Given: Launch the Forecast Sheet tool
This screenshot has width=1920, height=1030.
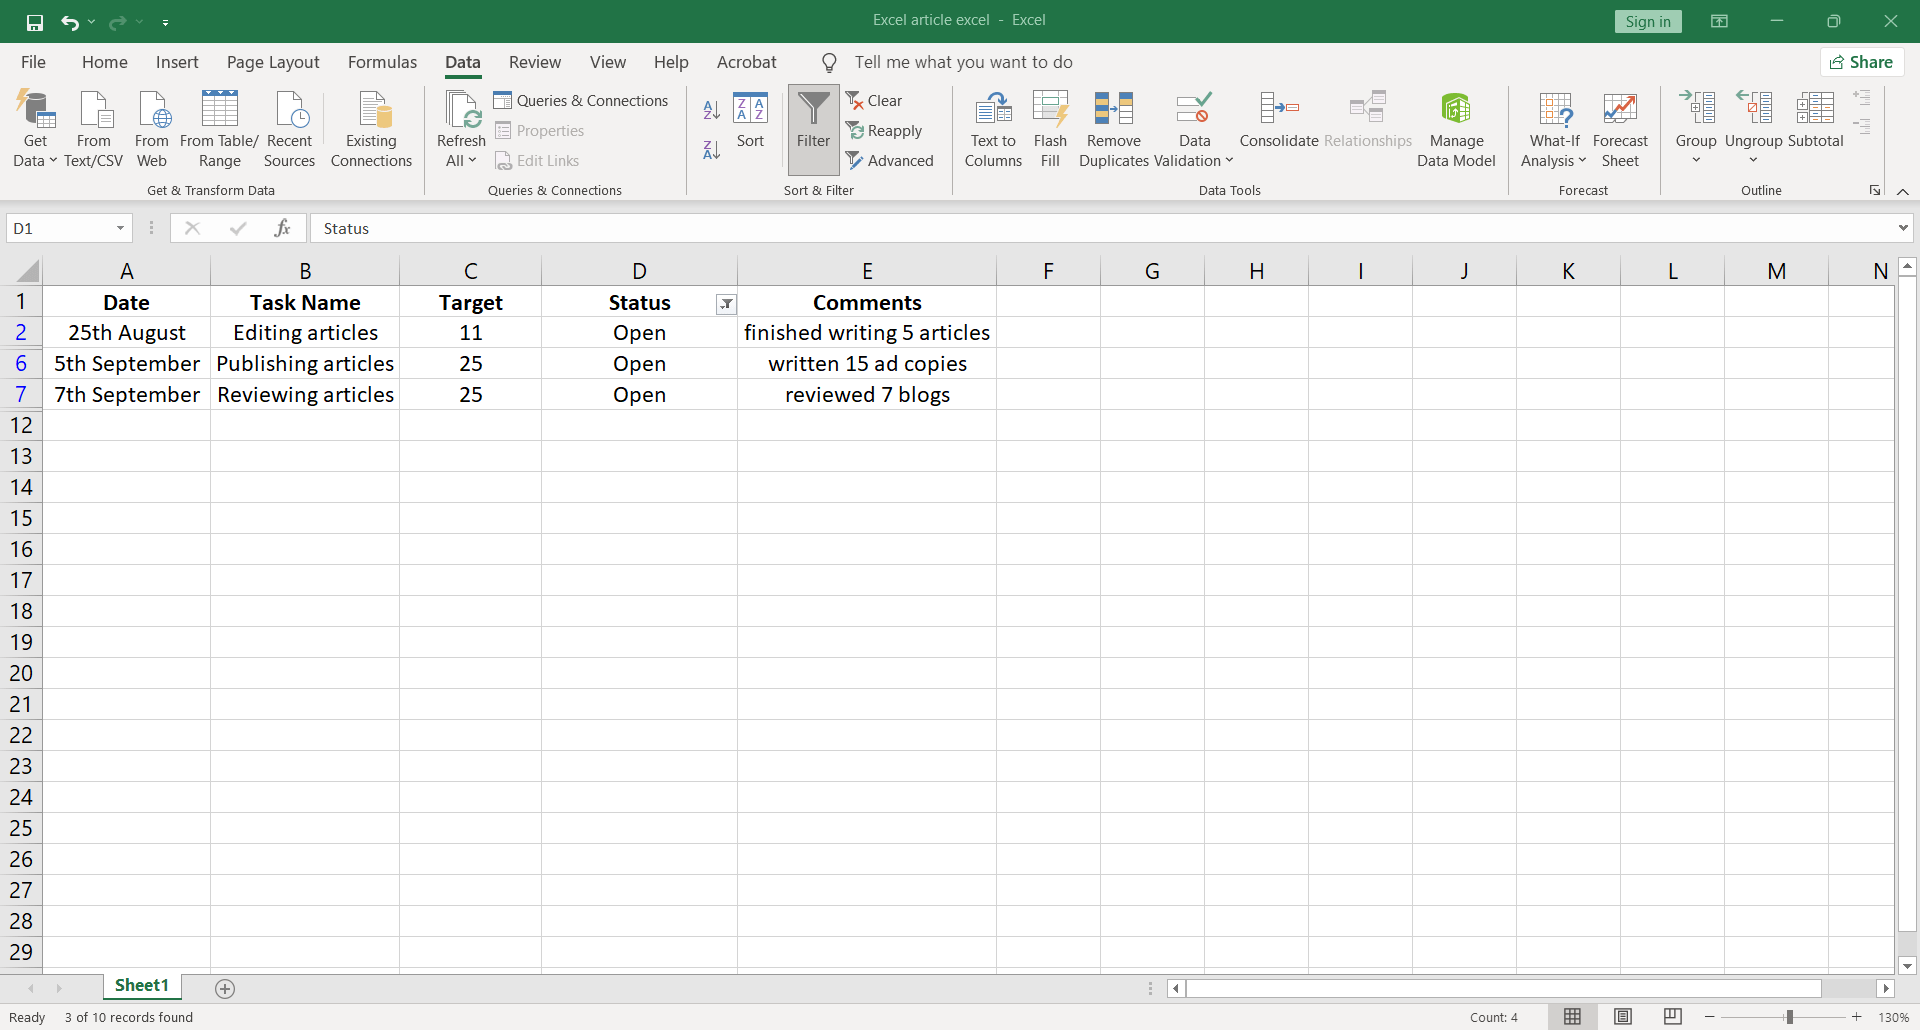Looking at the screenshot, I should [1620, 128].
